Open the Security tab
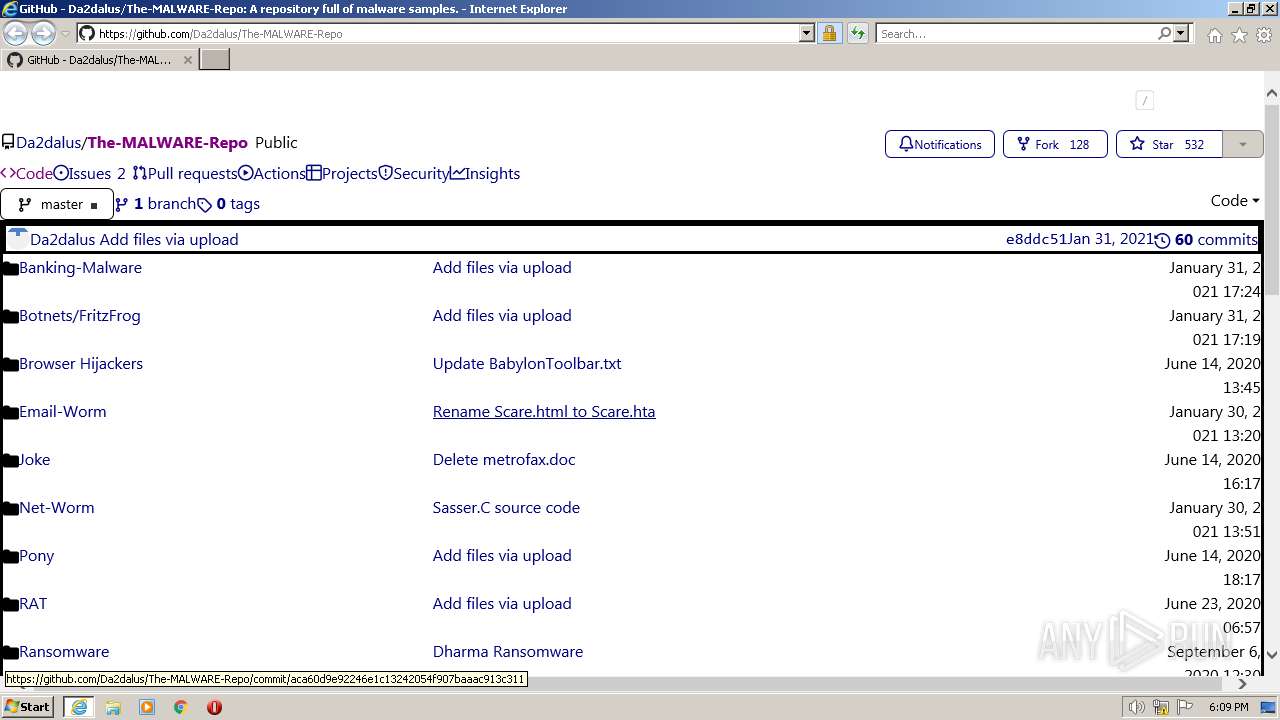The image size is (1280, 720). click(414, 174)
